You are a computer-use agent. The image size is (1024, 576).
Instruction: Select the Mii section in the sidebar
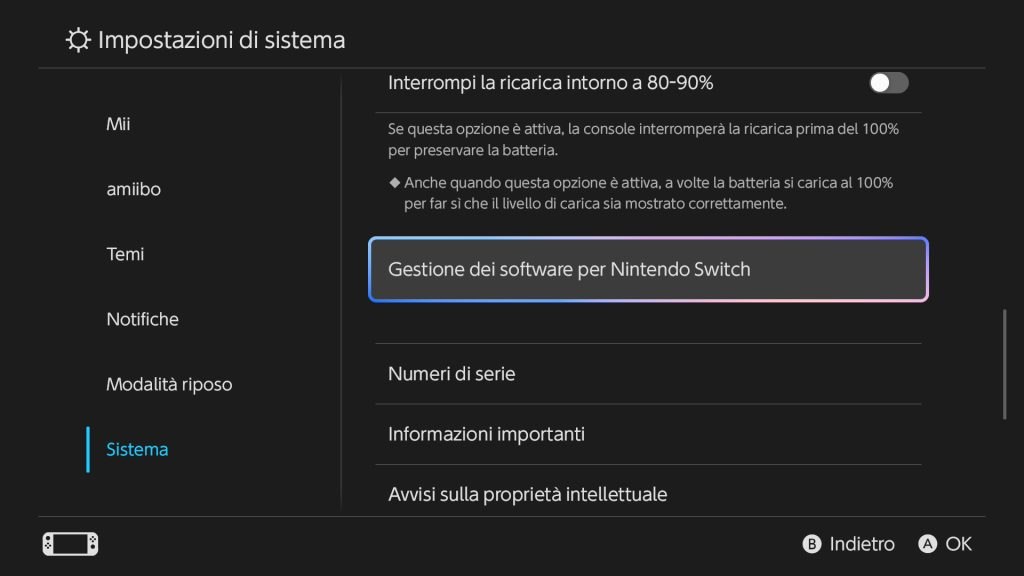coord(117,123)
